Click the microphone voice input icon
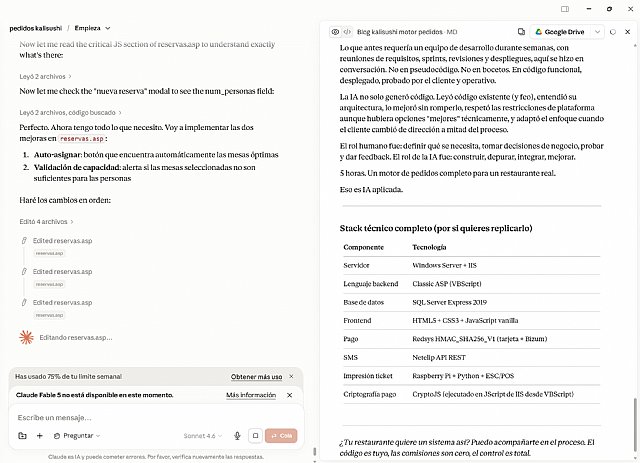 pos(237,436)
